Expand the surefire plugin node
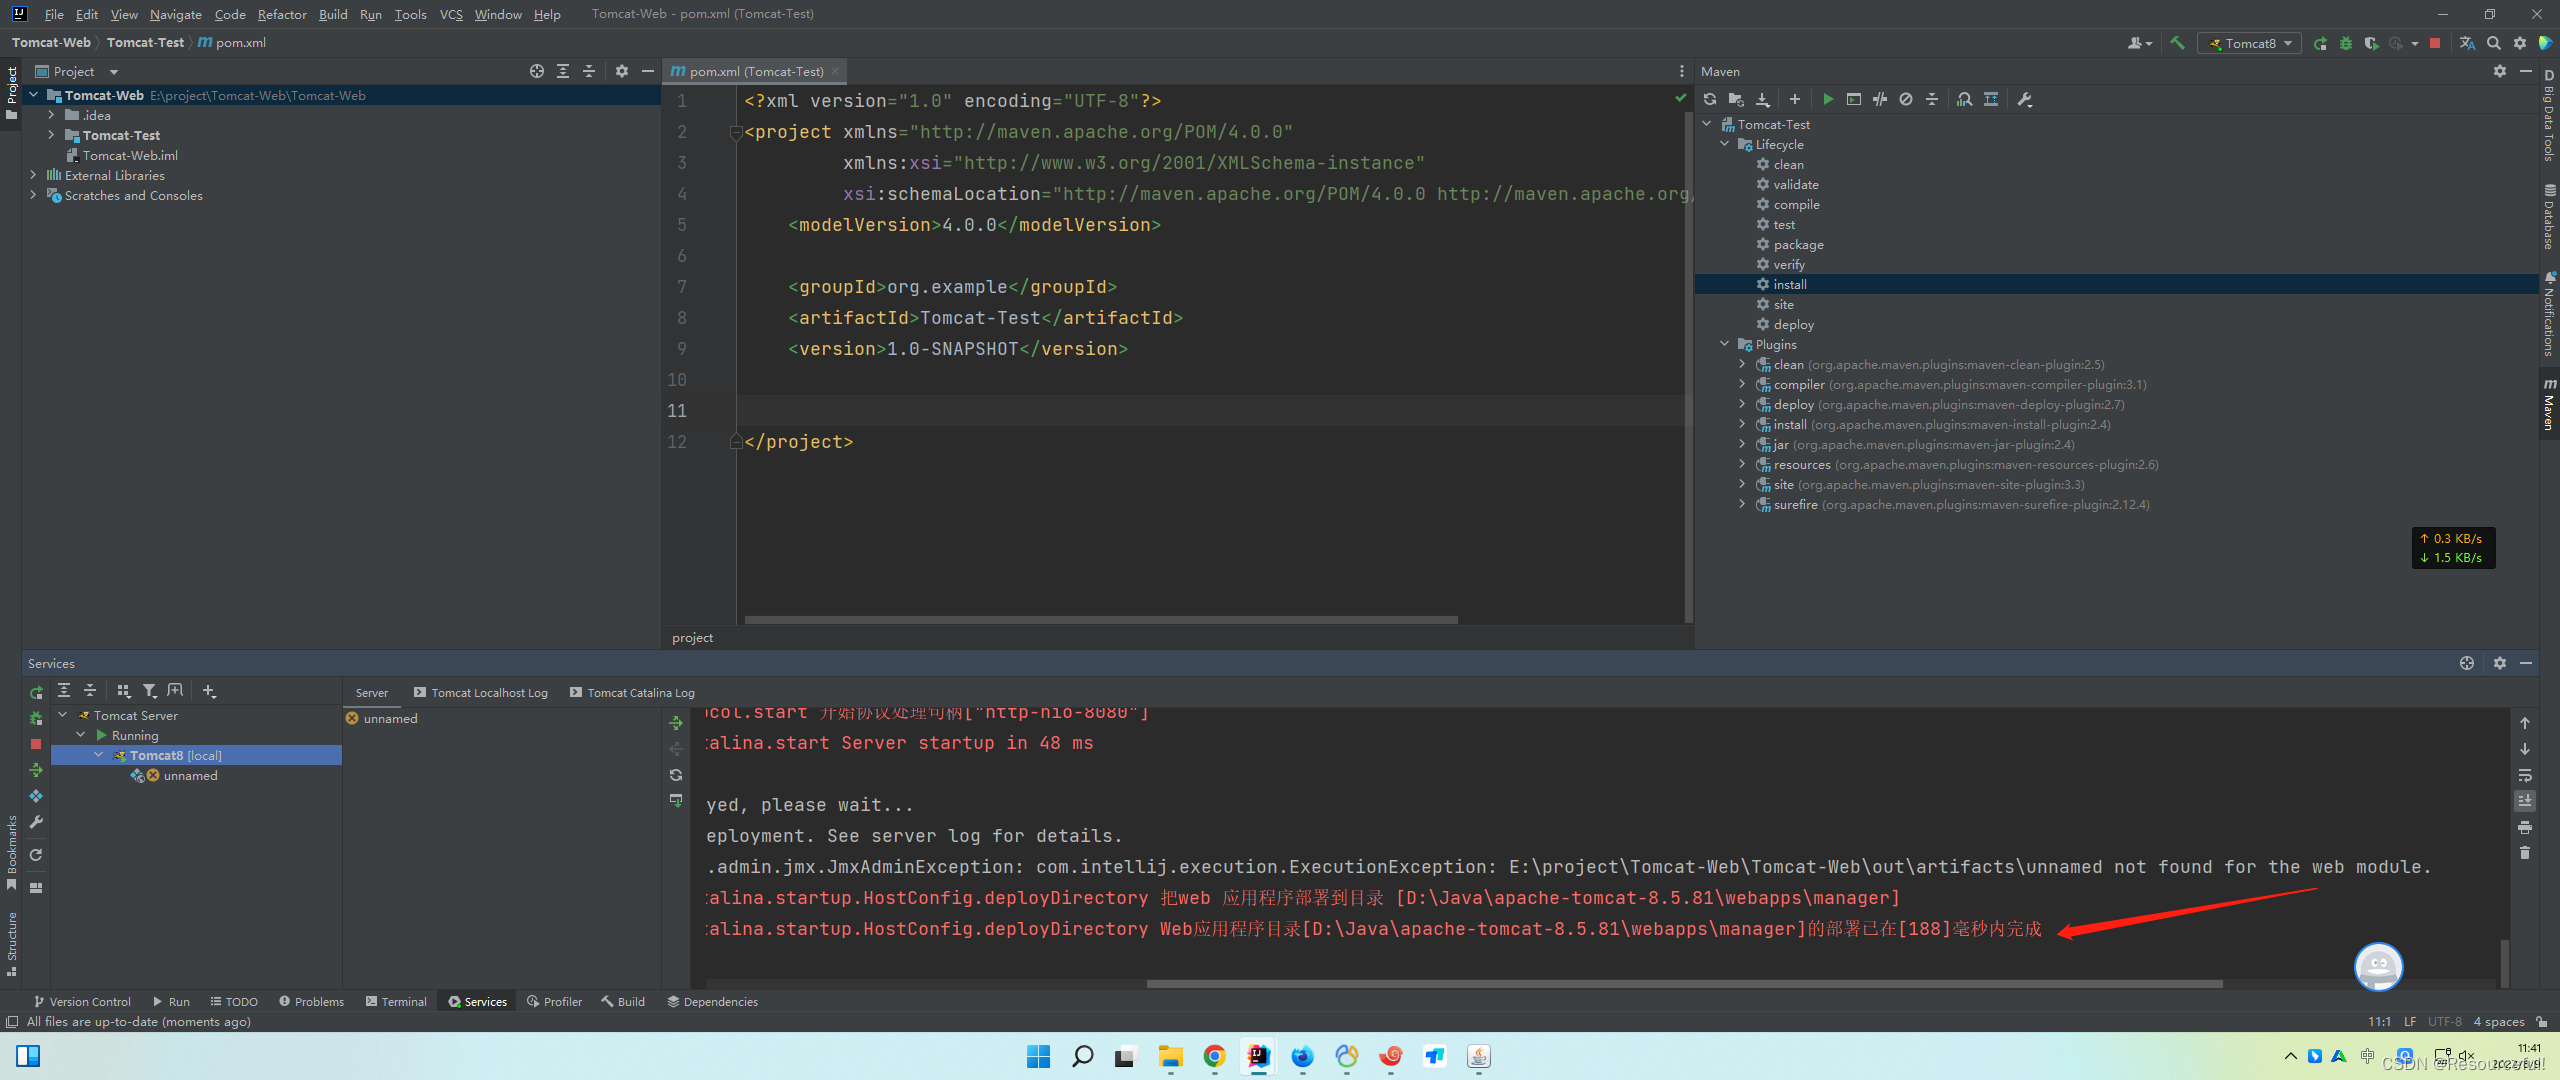The height and width of the screenshot is (1080, 2560). (x=1742, y=504)
